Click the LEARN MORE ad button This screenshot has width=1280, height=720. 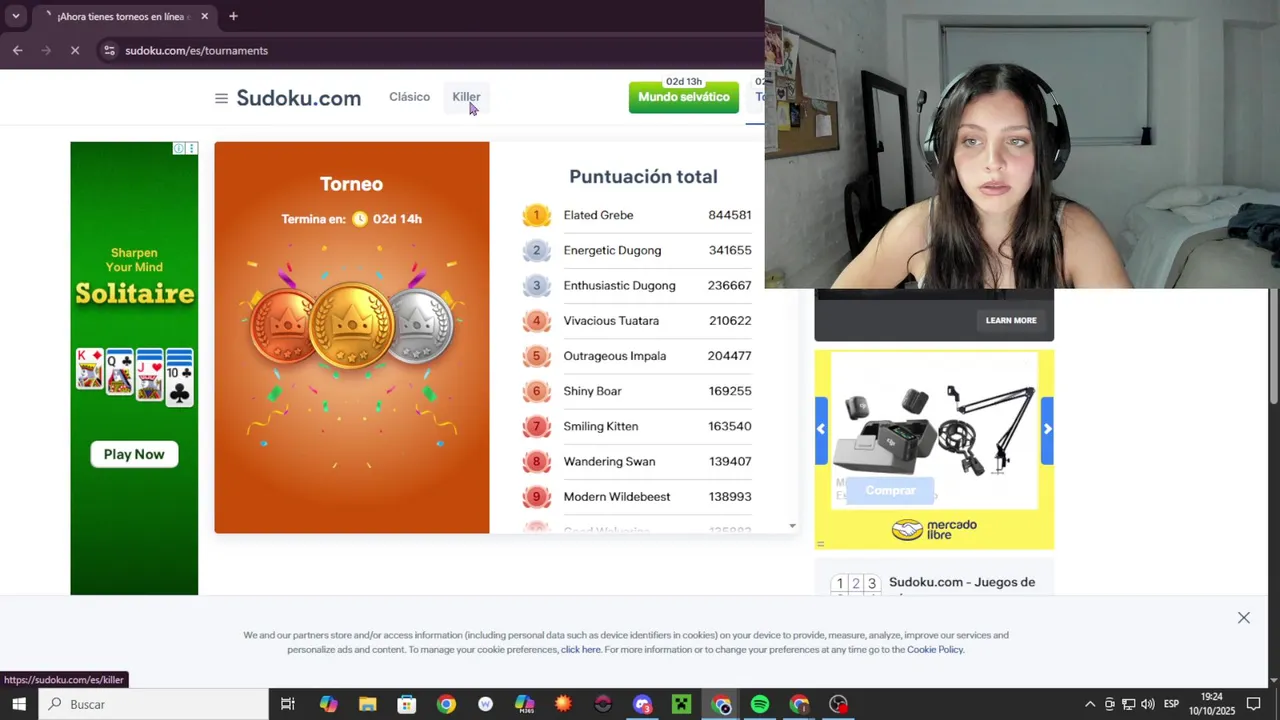(x=1011, y=320)
